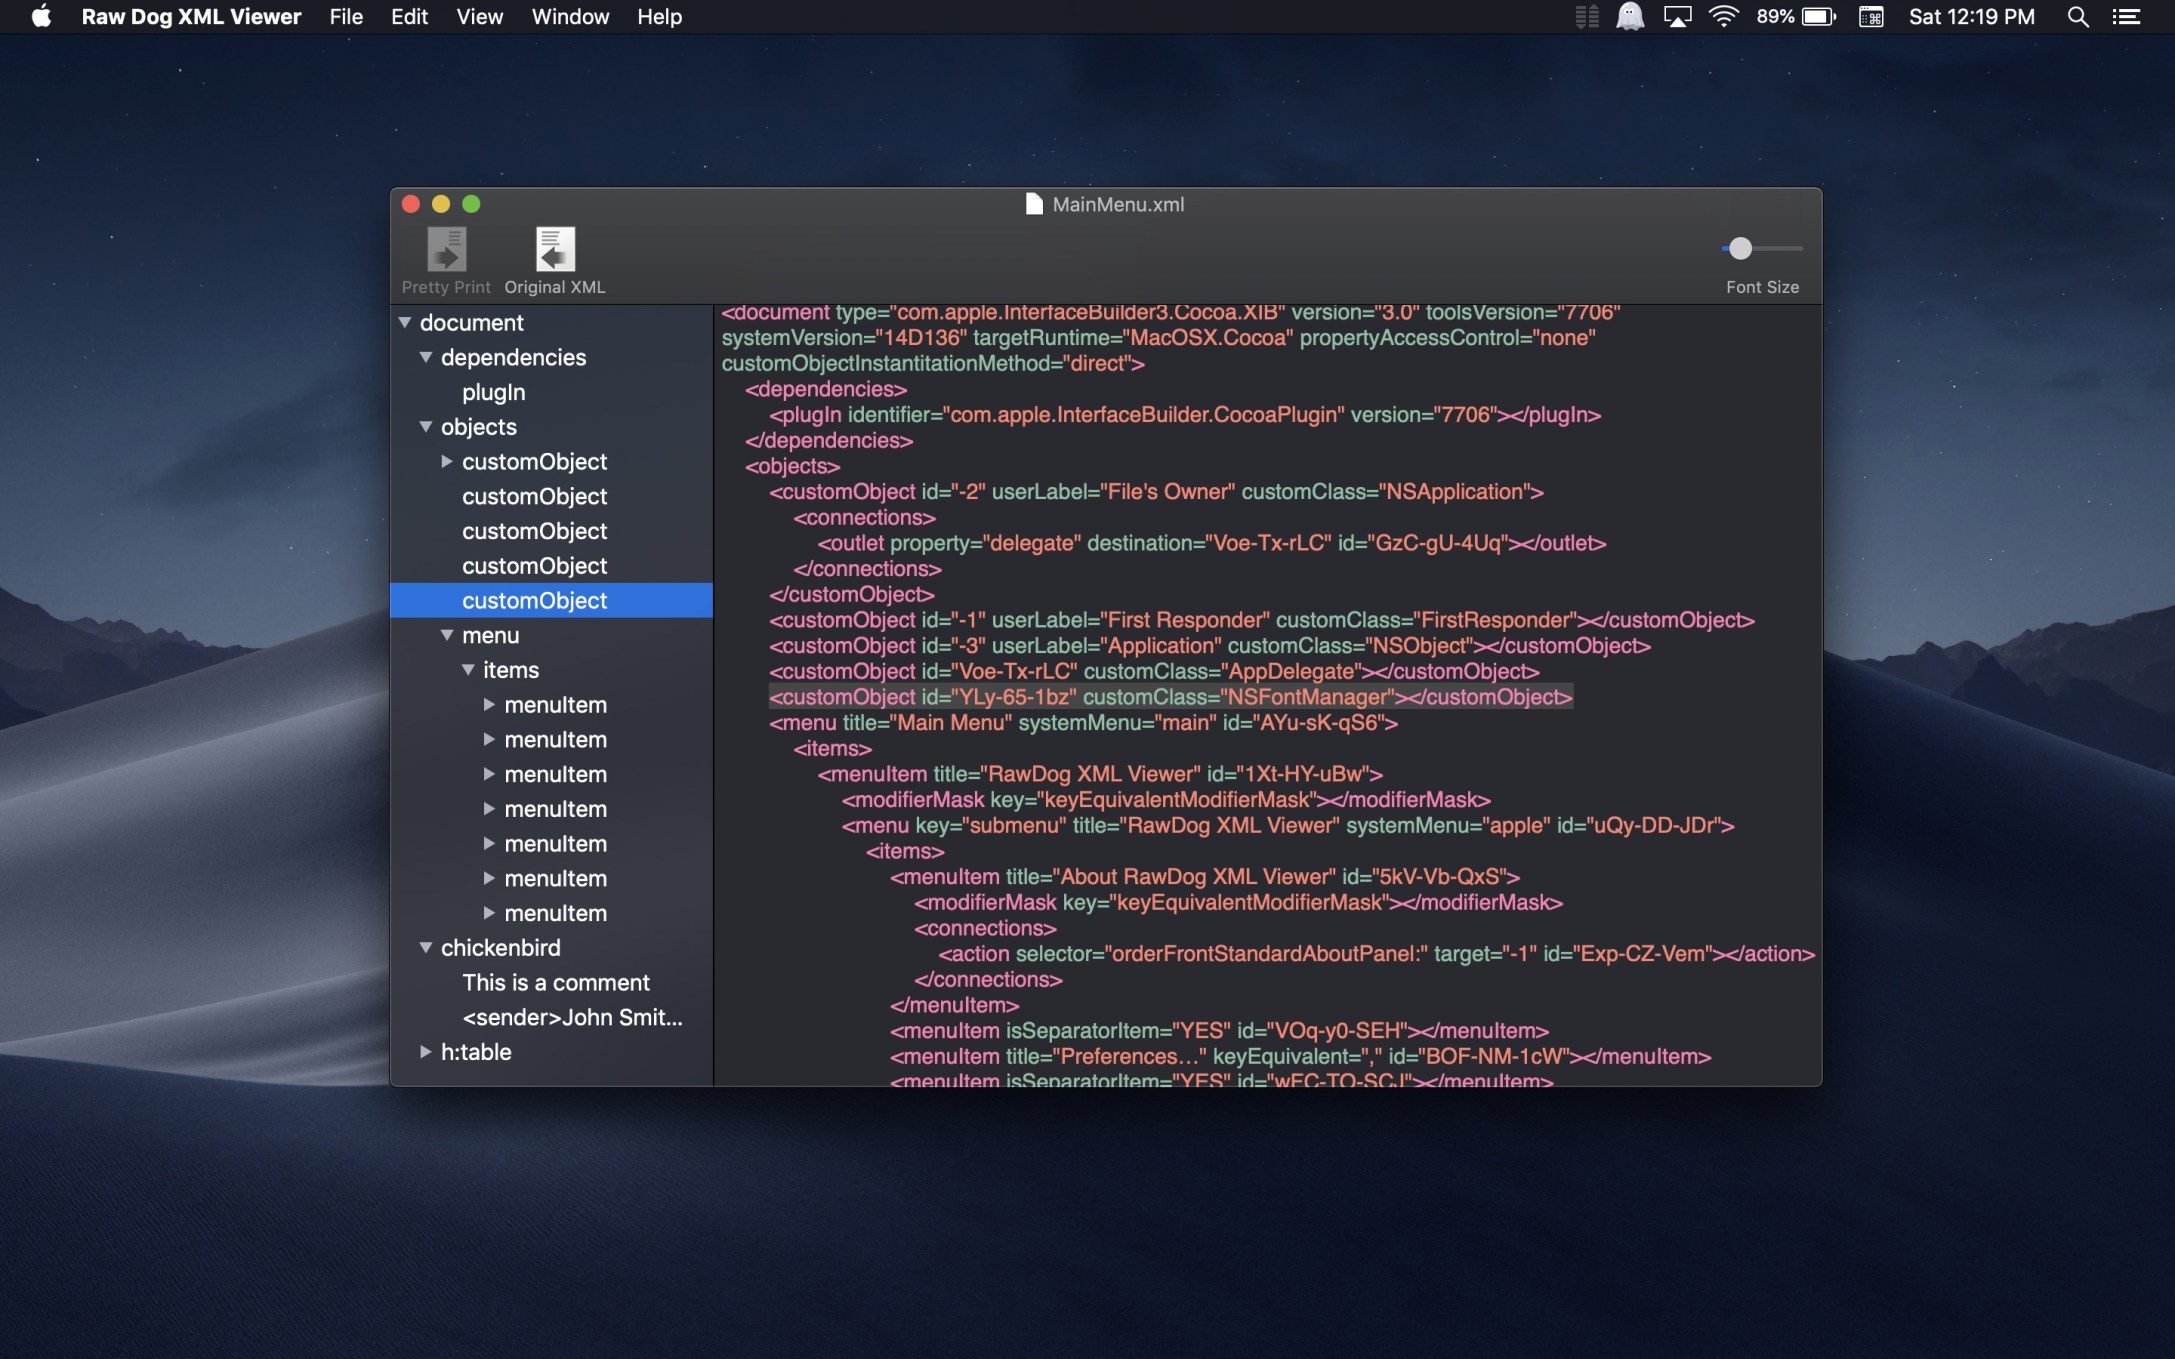Open the Notification Center icon

[x=2126, y=17]
